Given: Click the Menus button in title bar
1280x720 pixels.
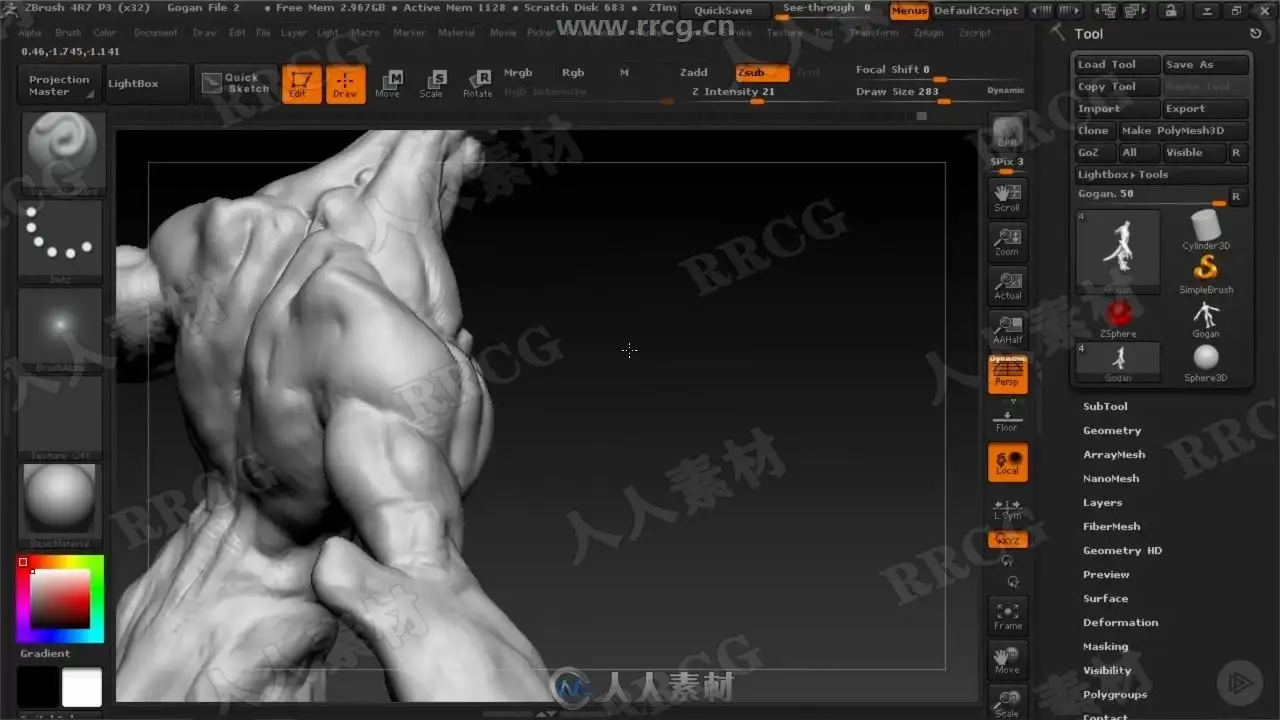Looking at the screenshot, I should pyautogui.click(x=909, y=11).
